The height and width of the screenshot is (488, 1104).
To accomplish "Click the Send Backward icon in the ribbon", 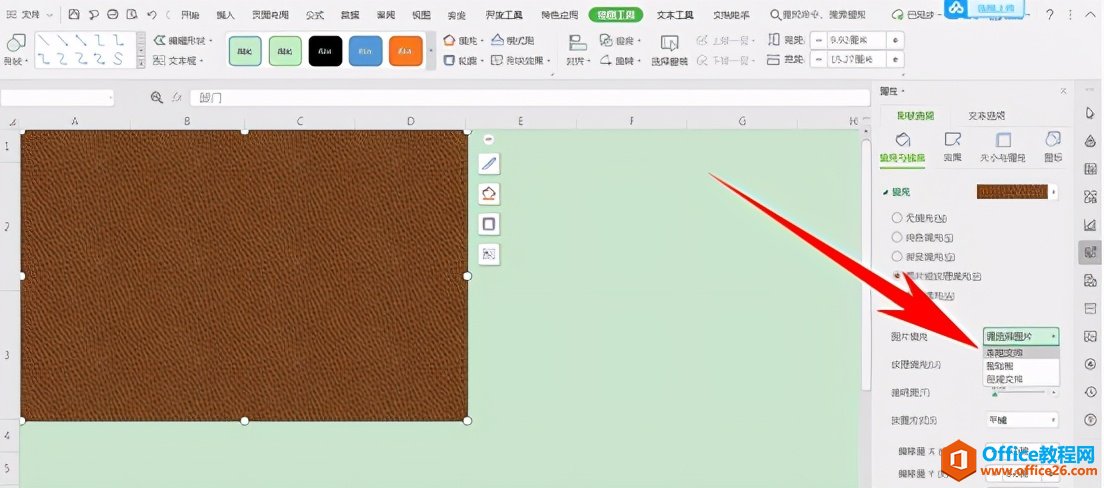I will coord(702,61).
